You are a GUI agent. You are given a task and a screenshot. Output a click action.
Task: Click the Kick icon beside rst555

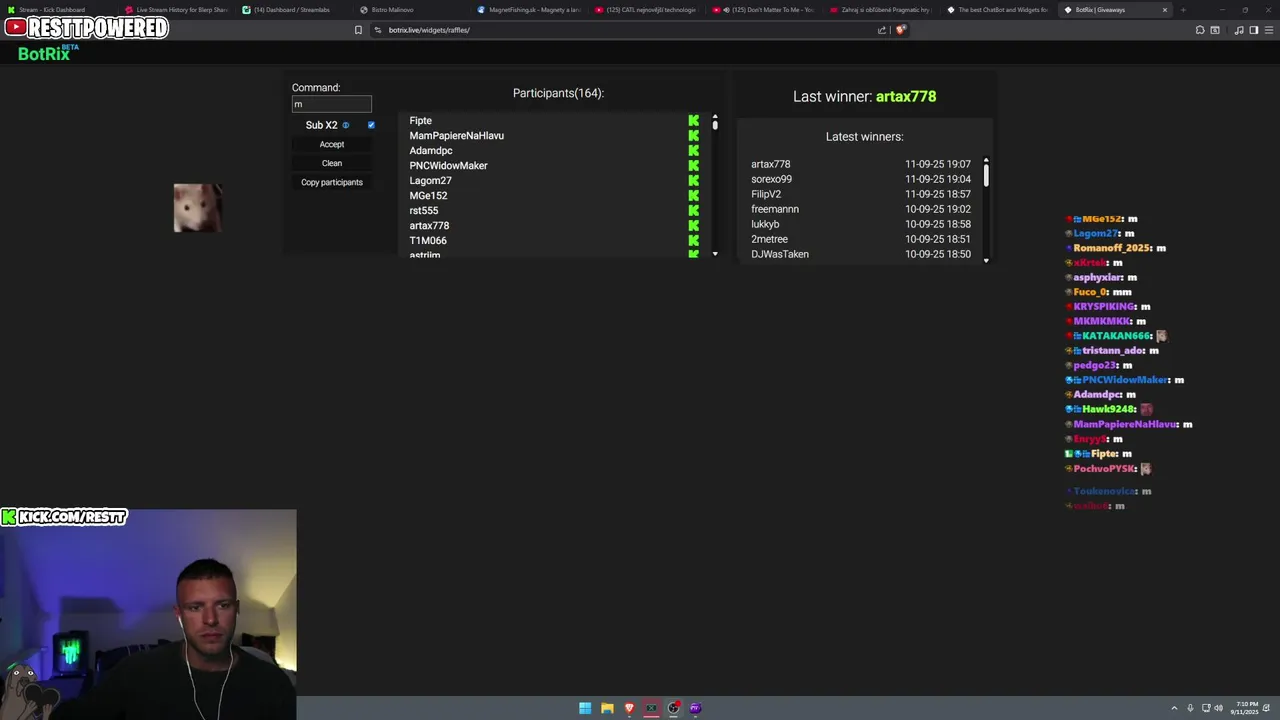click(693, 211)
